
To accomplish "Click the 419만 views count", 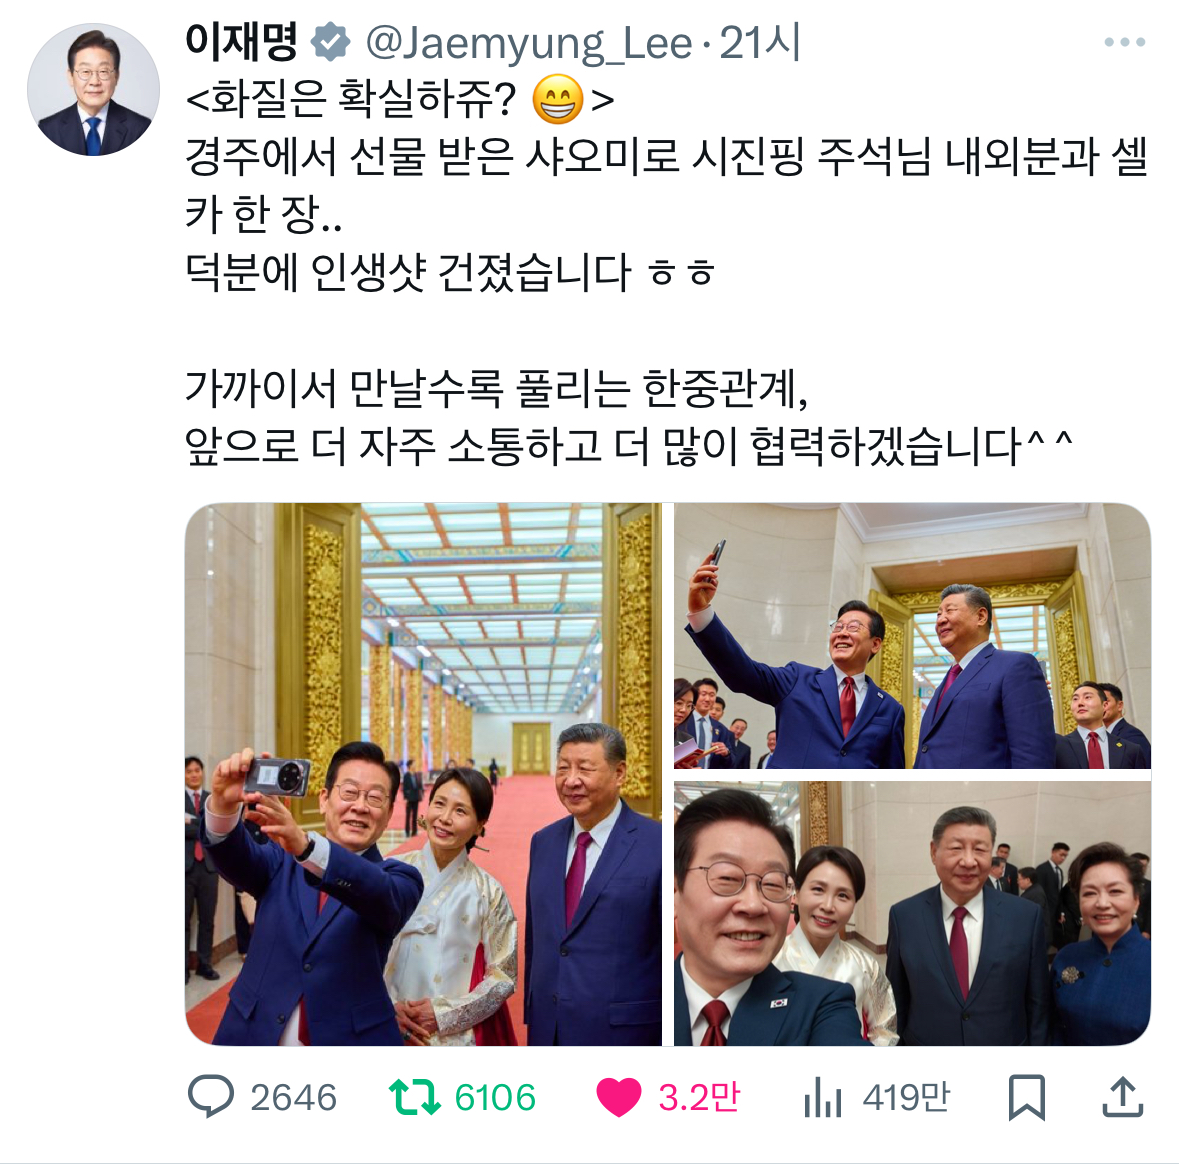I will 906,1097.
